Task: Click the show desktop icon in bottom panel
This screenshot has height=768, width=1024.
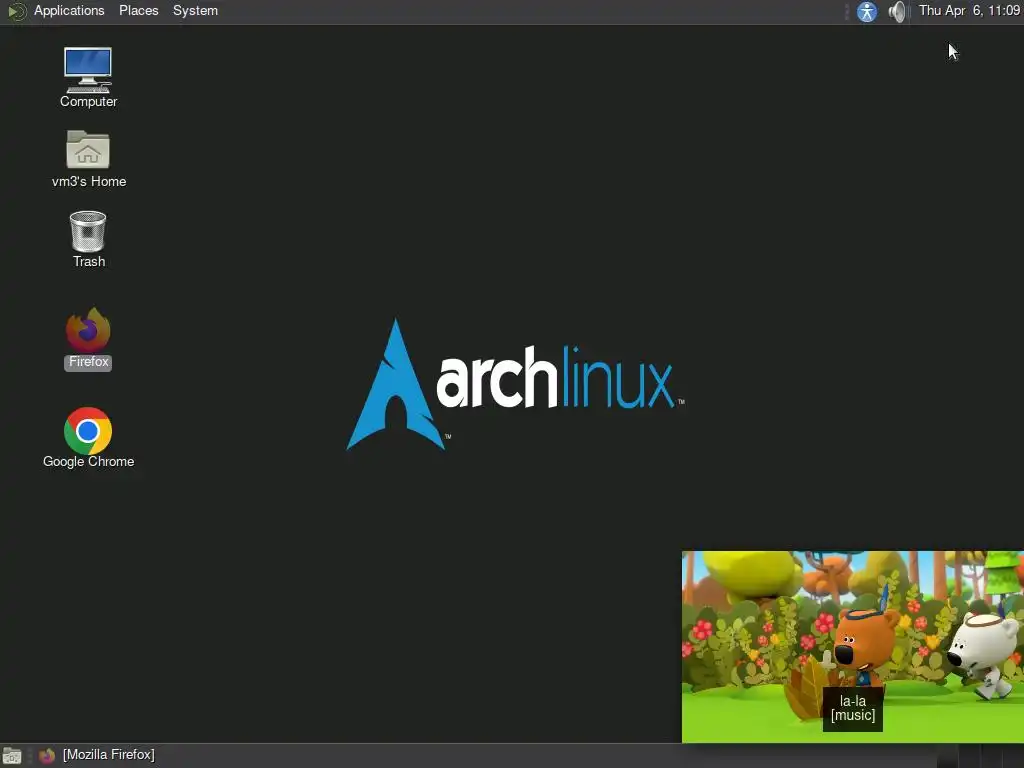Action: (12, 756)
